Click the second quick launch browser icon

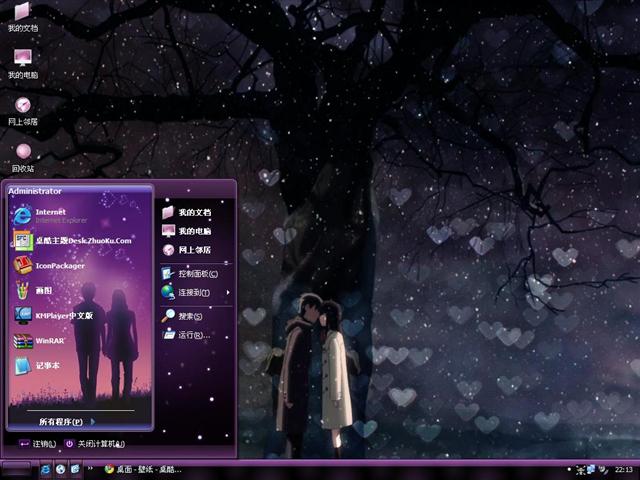[60, 469]
